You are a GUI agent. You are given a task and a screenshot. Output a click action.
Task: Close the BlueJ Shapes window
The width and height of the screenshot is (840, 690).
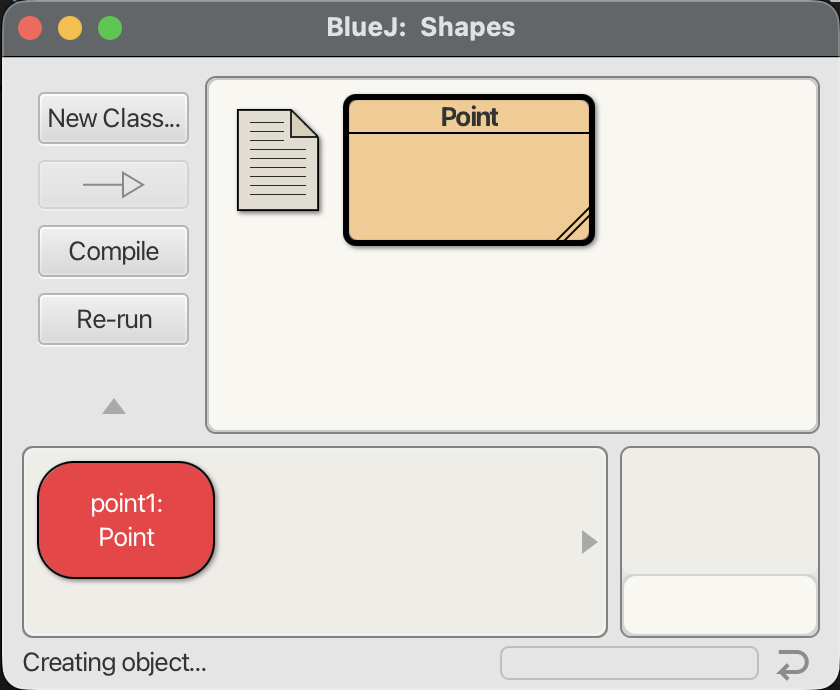click(30, 27)
